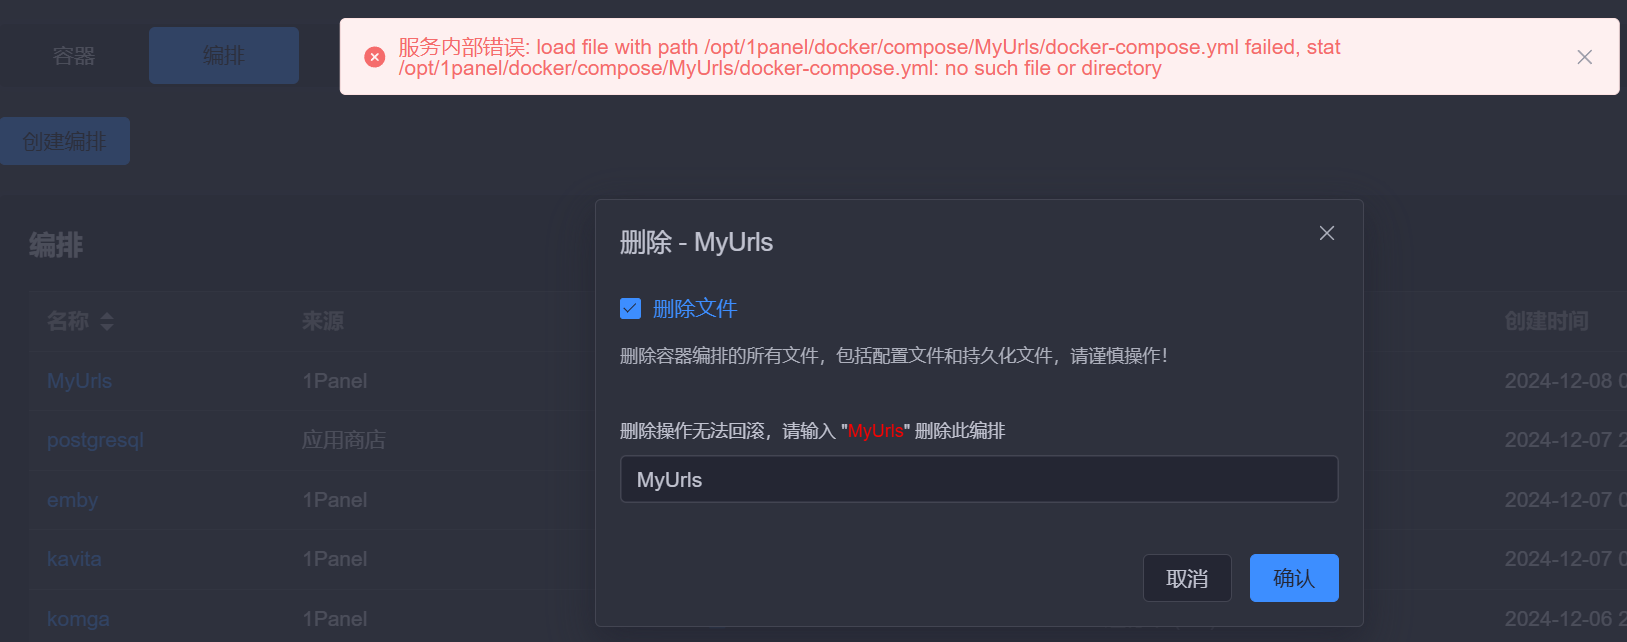
Task: Close the delete MyUrls dialog
Action: [x=1327, y=233]
